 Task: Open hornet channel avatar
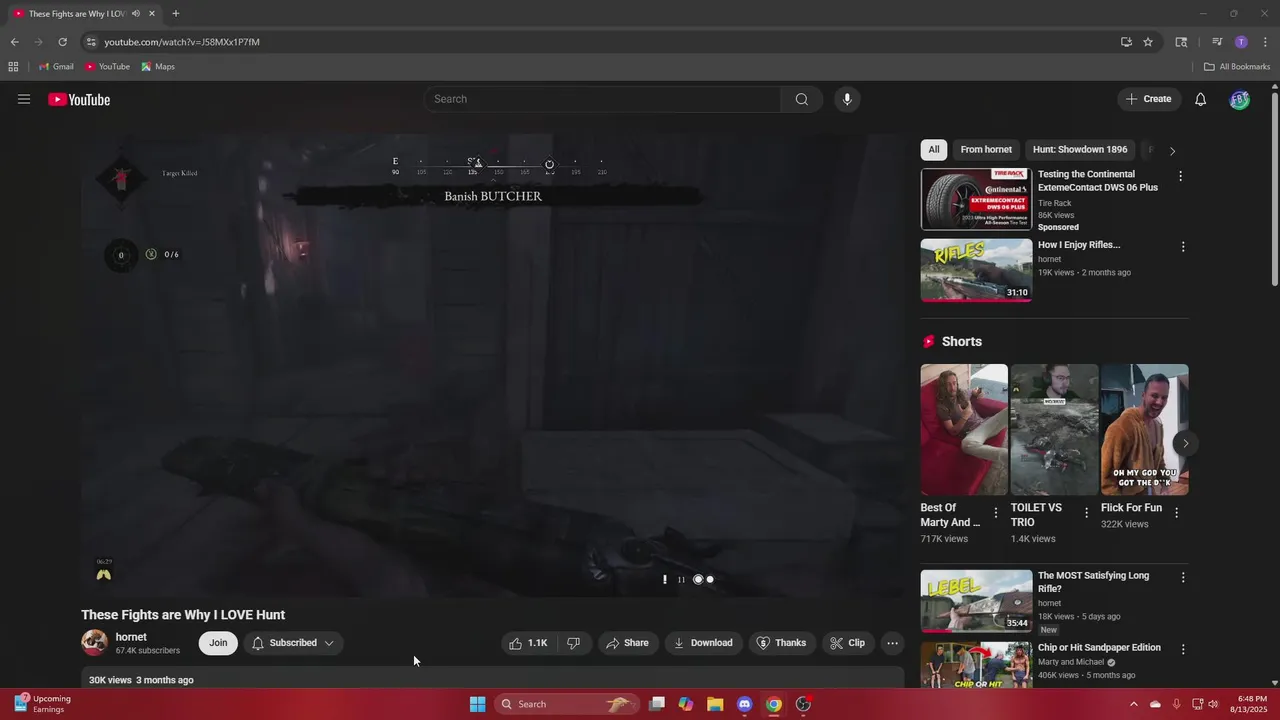(95, 643)
